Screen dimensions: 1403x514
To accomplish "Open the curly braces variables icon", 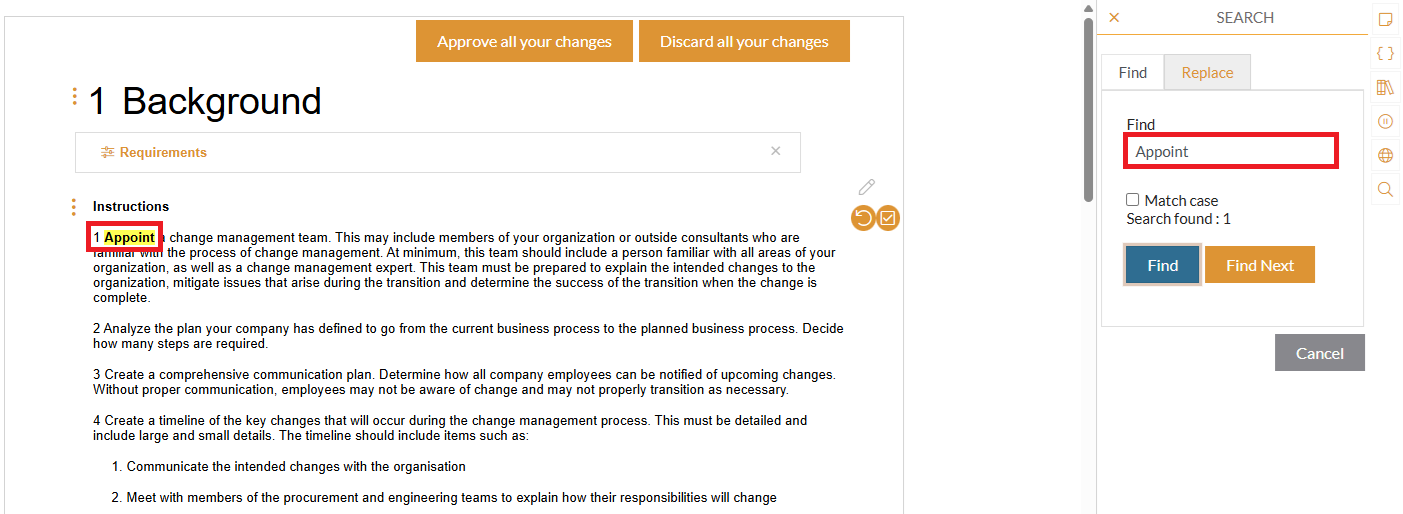I will click(1385, 53).
